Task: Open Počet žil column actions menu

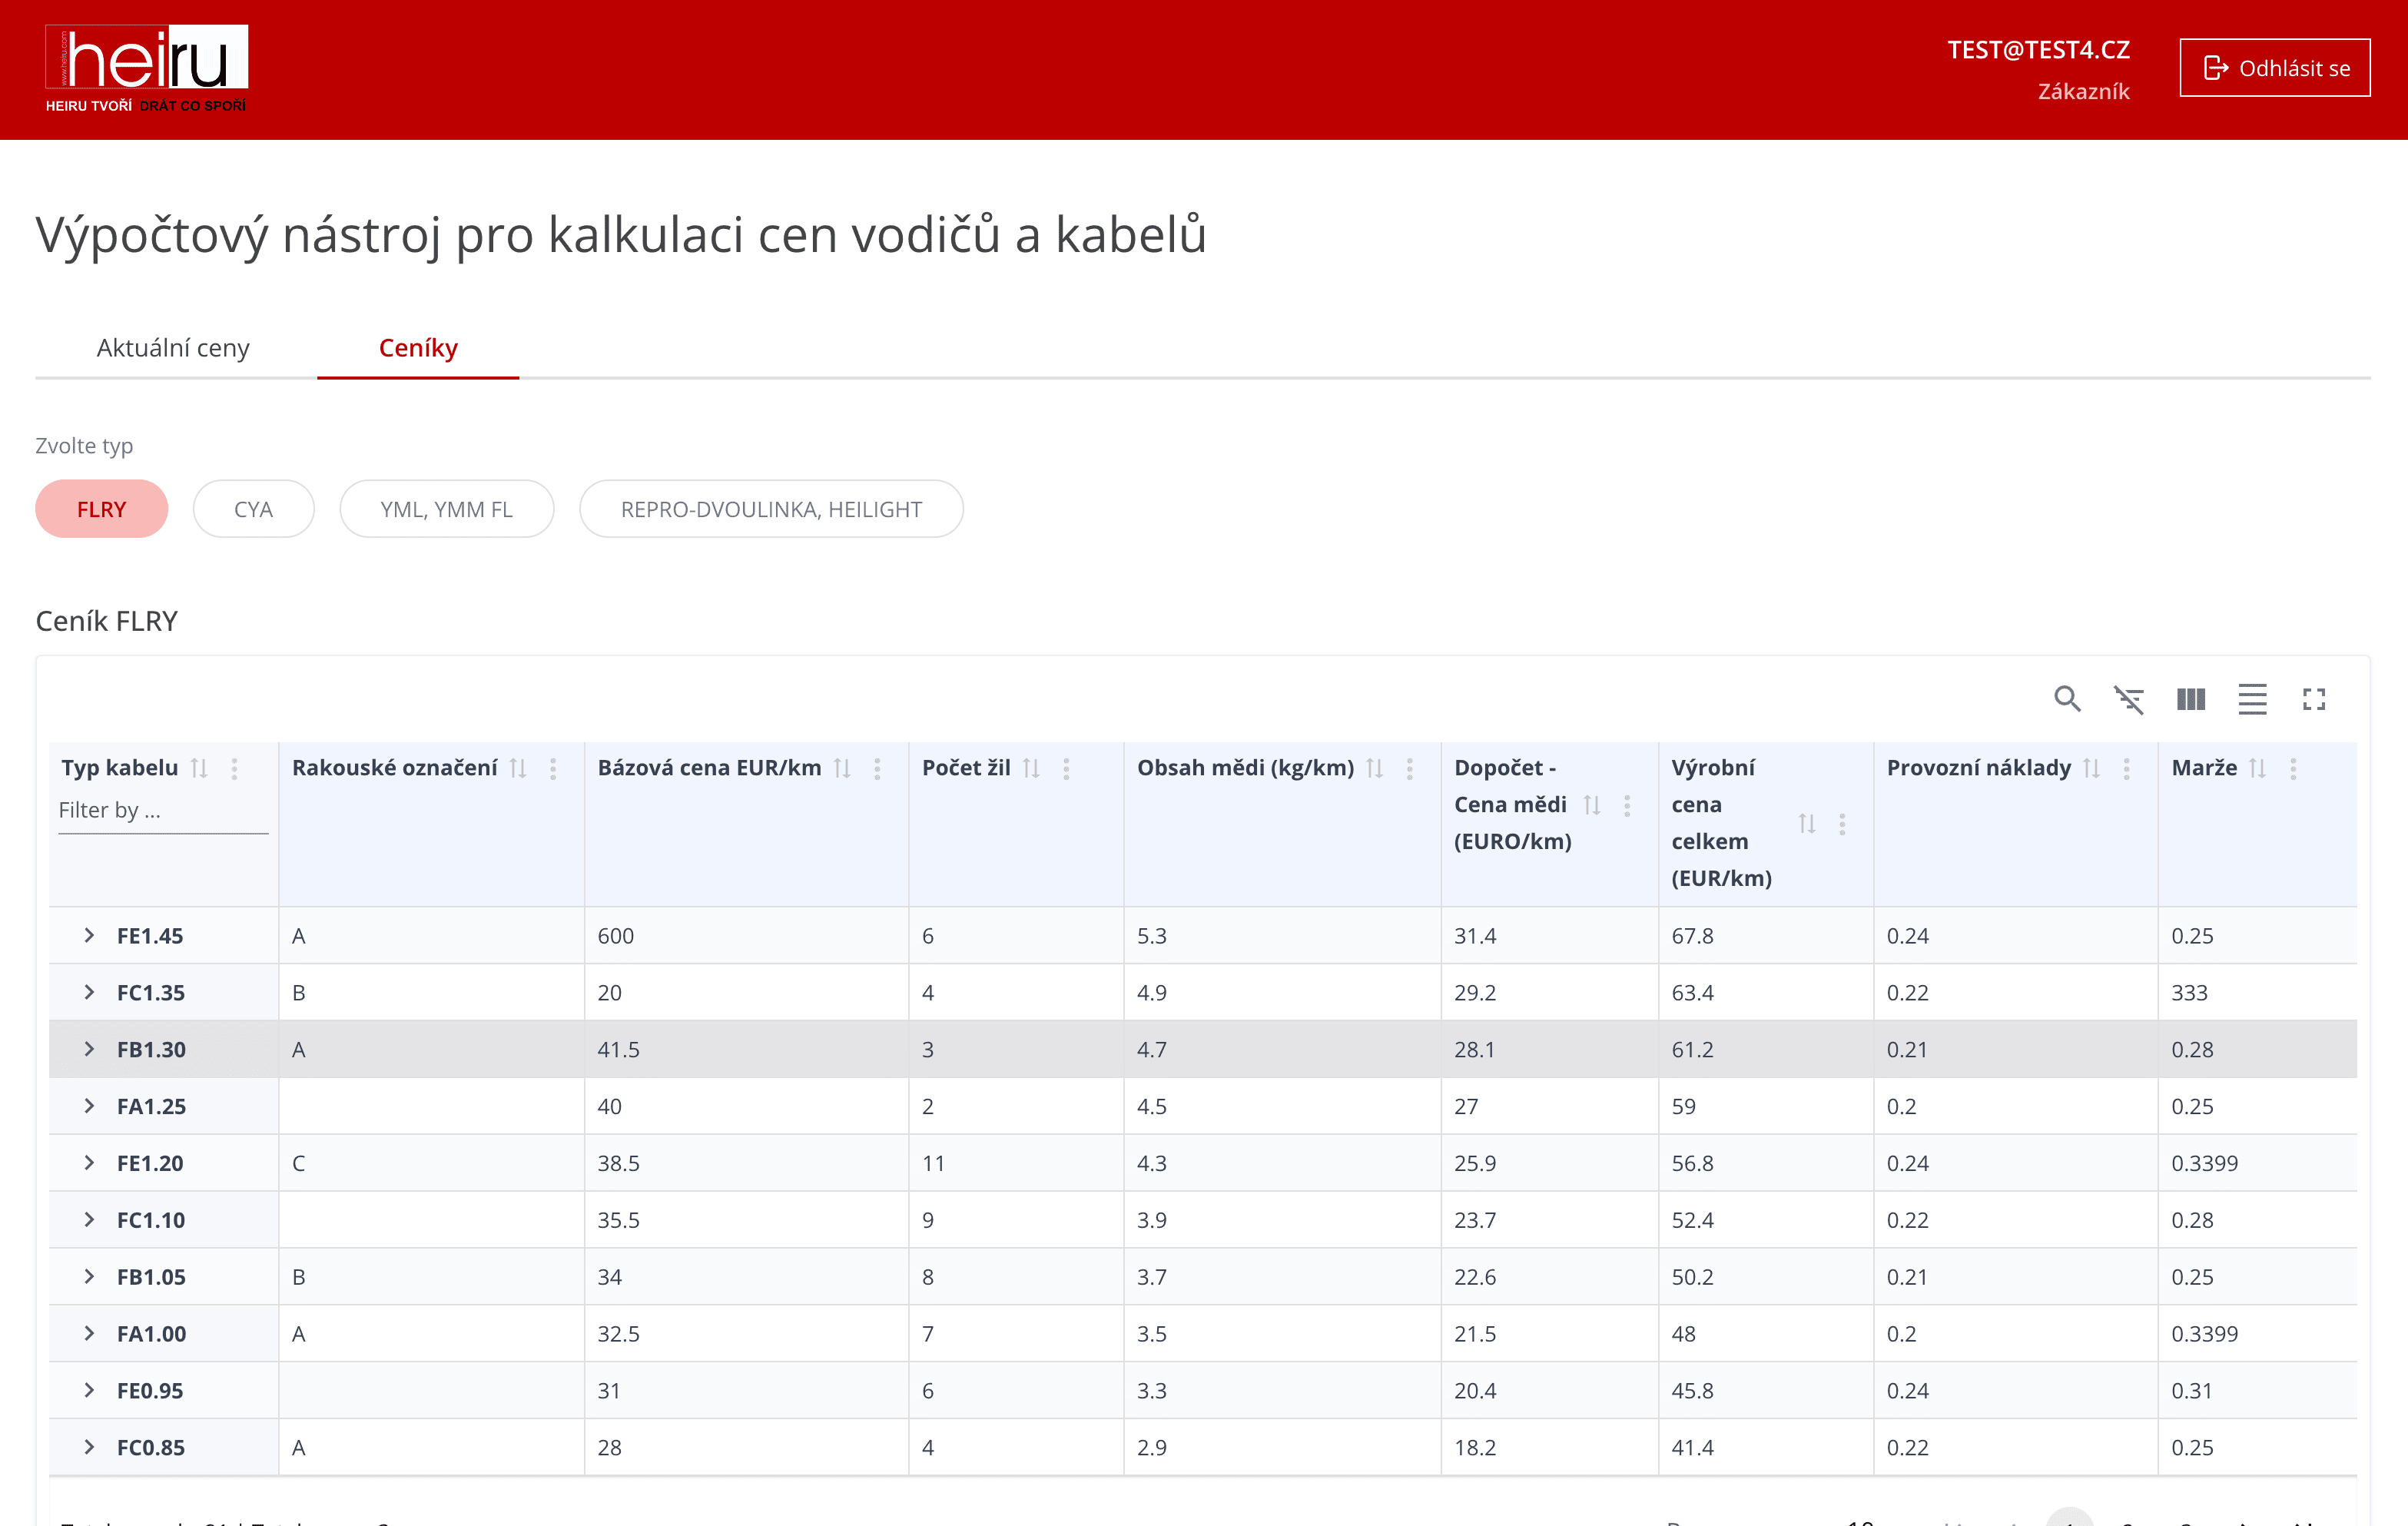Action: (x=1066, y=768)
